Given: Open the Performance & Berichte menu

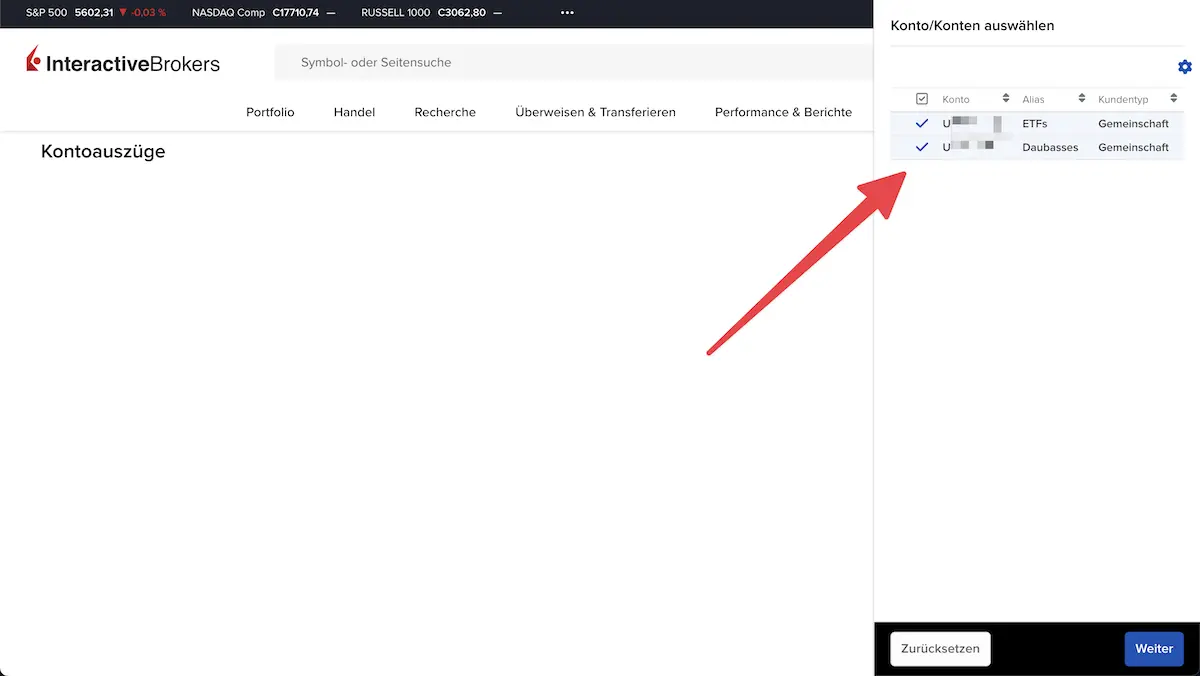Looking at the screenshot, I should 783,112.
